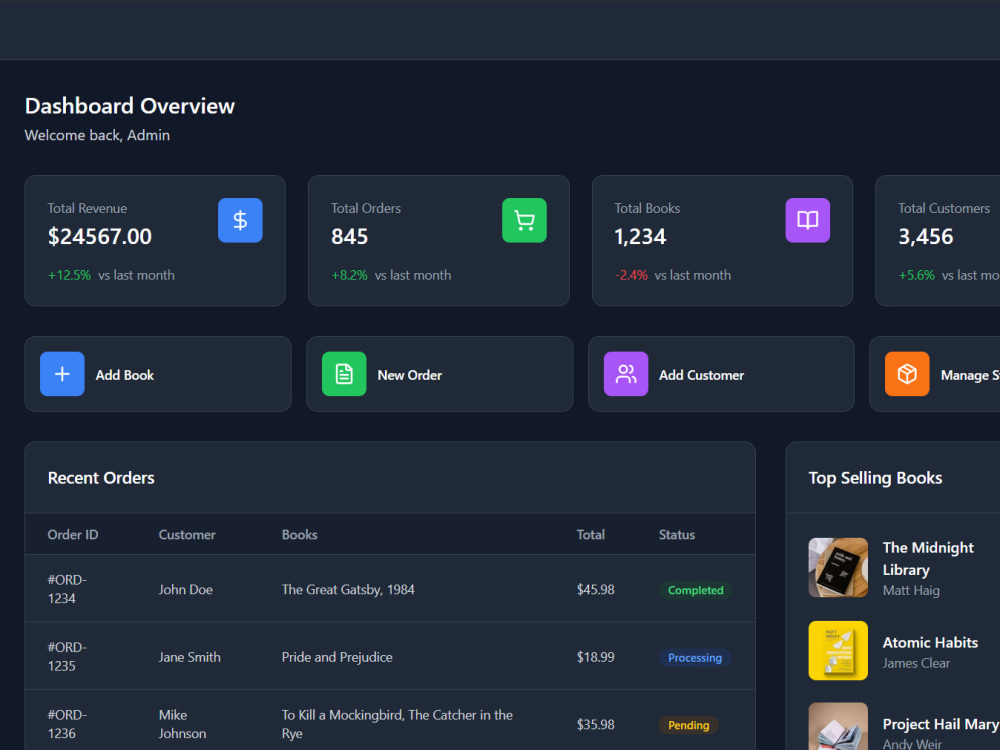Click the $24567.00 revenue value

[x=100, y=237]
